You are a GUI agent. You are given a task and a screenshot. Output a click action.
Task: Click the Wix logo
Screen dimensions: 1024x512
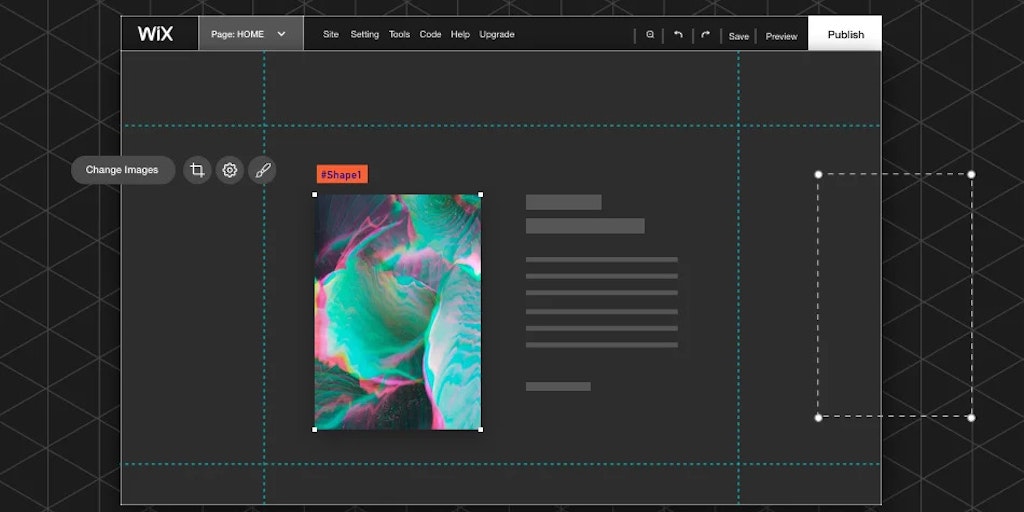click(x=155, y=34)
